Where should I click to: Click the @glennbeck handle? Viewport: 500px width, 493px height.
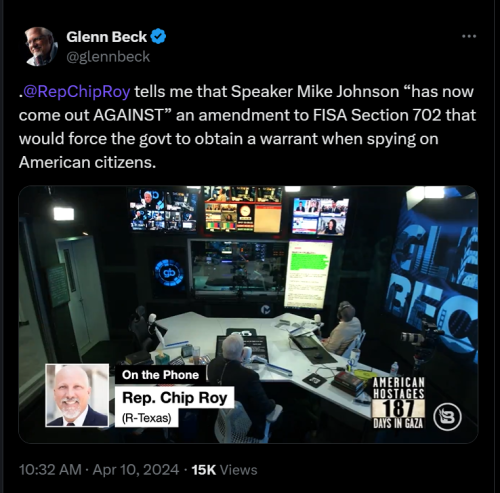coord(108,57)
